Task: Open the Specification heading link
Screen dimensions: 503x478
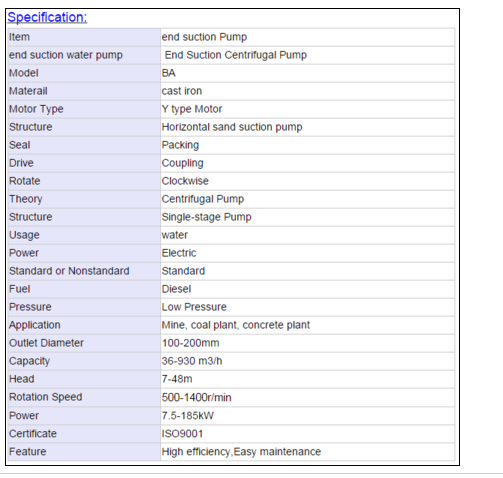Action: [x=47, y=17]
